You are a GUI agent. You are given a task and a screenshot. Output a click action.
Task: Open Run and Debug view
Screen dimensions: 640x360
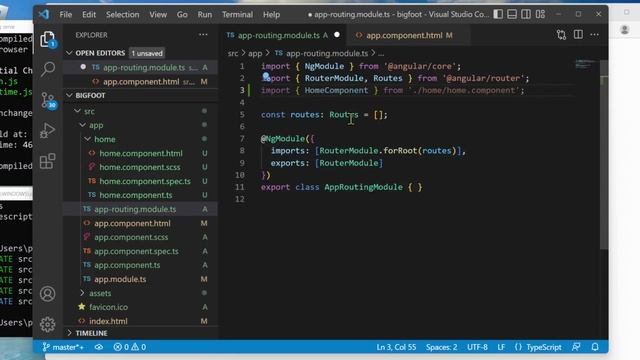click(47, 131)
